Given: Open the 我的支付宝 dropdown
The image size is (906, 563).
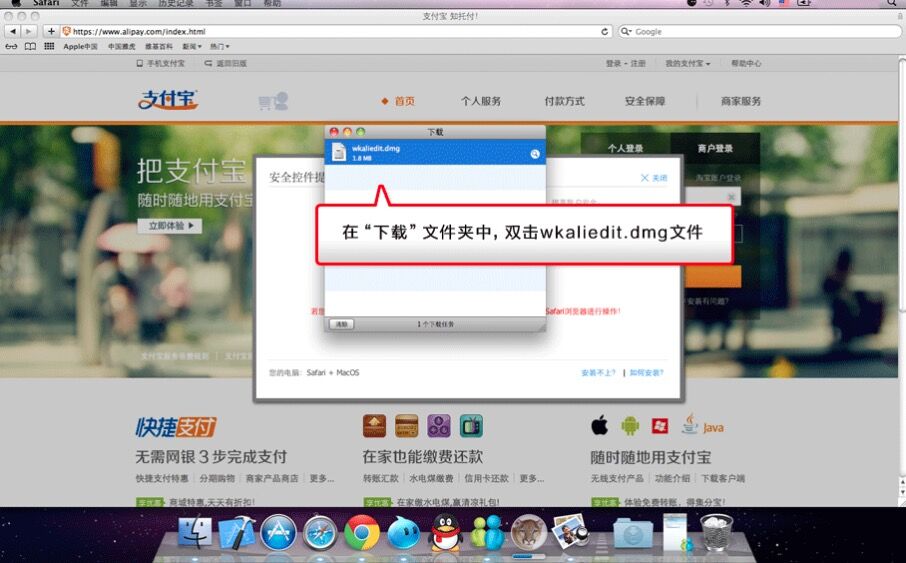Looking at the screenshot, I should [x=688, y=64].
